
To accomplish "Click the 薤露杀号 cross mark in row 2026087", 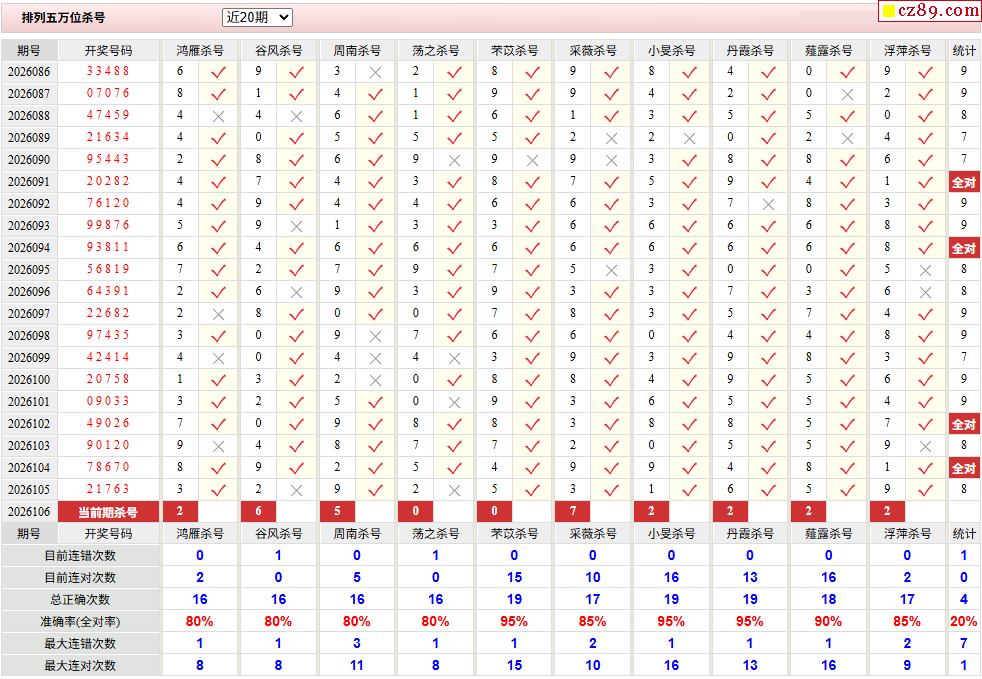I will point(847,94).
